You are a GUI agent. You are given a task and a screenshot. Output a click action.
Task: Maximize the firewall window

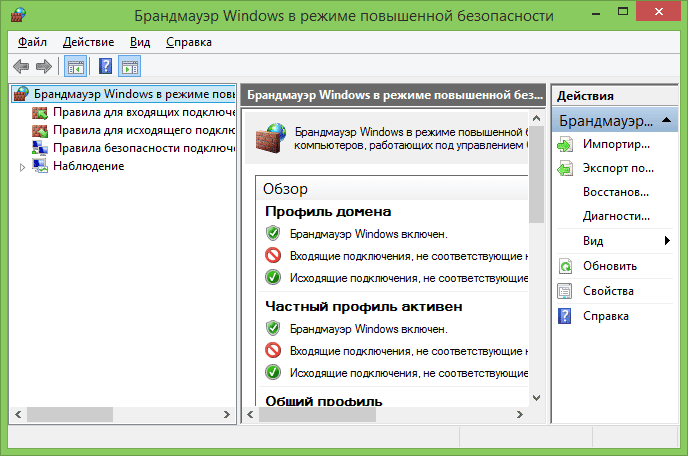pos(623,12)
